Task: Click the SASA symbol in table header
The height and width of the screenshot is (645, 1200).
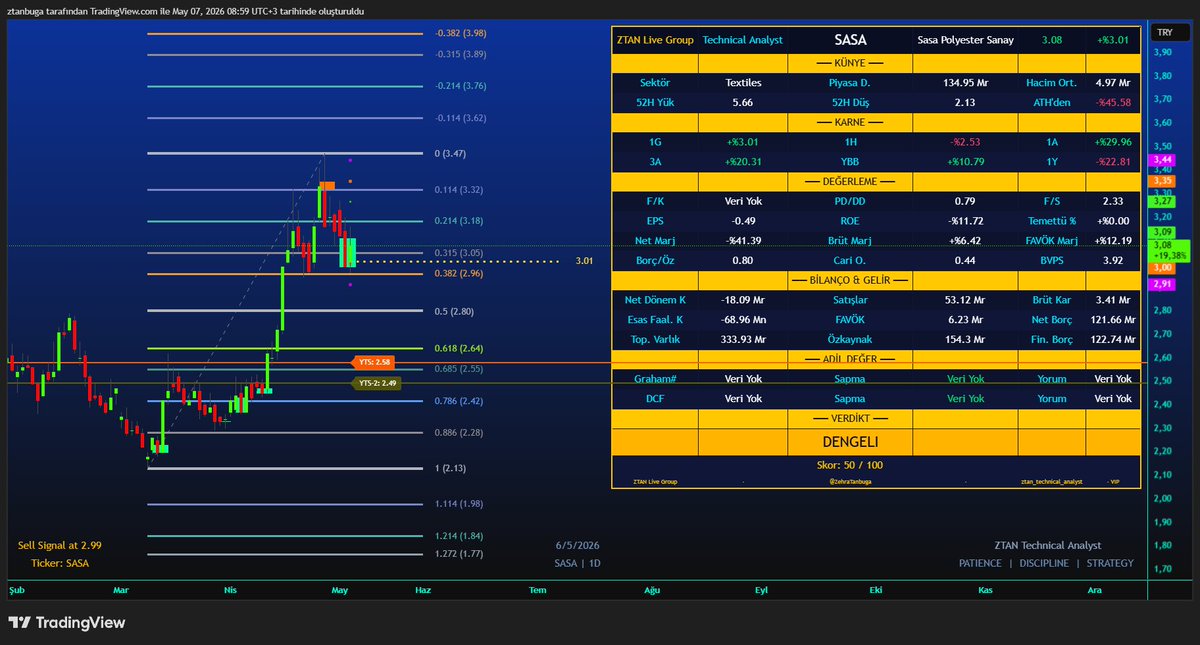Action: pos(849,40)
